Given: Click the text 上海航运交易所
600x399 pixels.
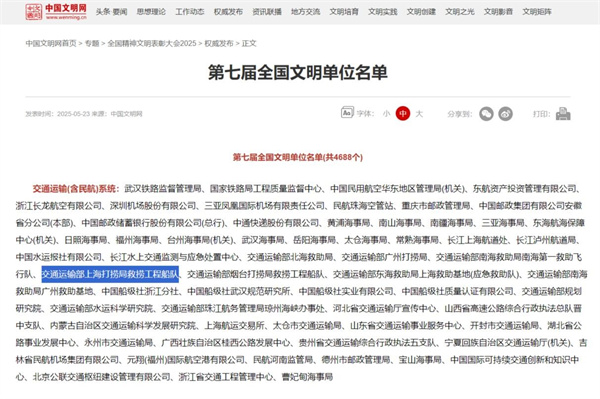Looking at the screenshot, I should [235, 326].
